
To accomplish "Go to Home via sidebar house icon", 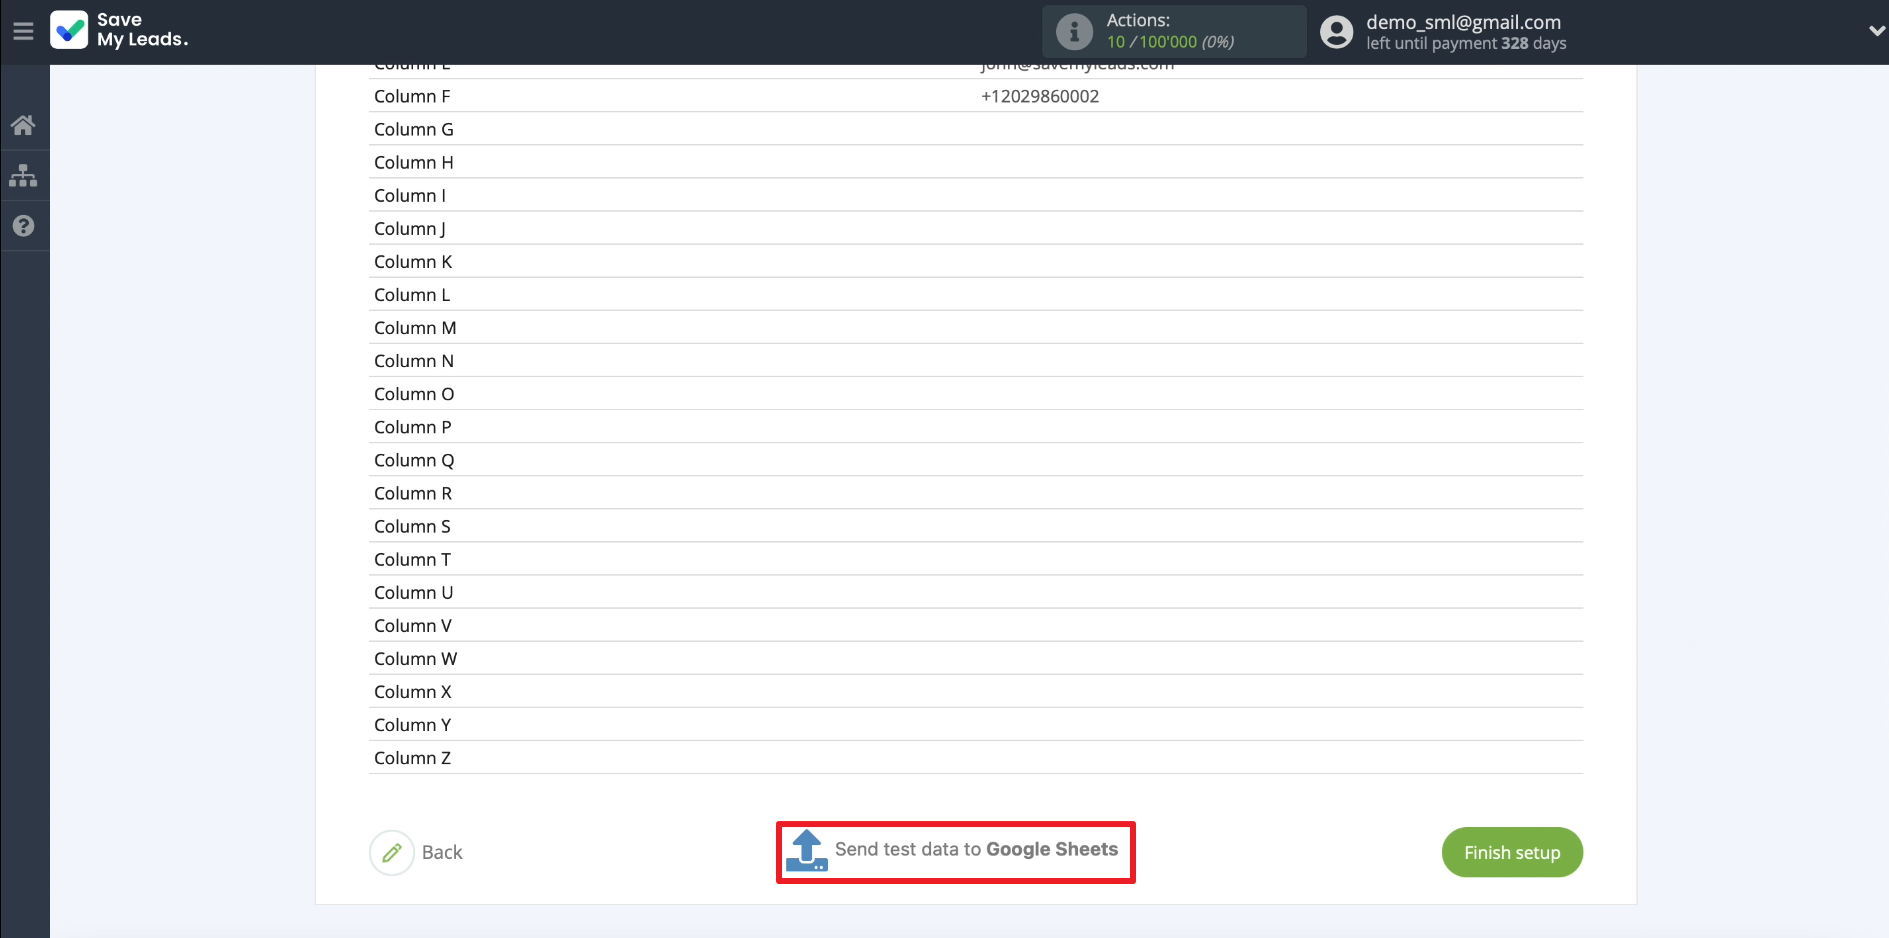I will (23, 125).
